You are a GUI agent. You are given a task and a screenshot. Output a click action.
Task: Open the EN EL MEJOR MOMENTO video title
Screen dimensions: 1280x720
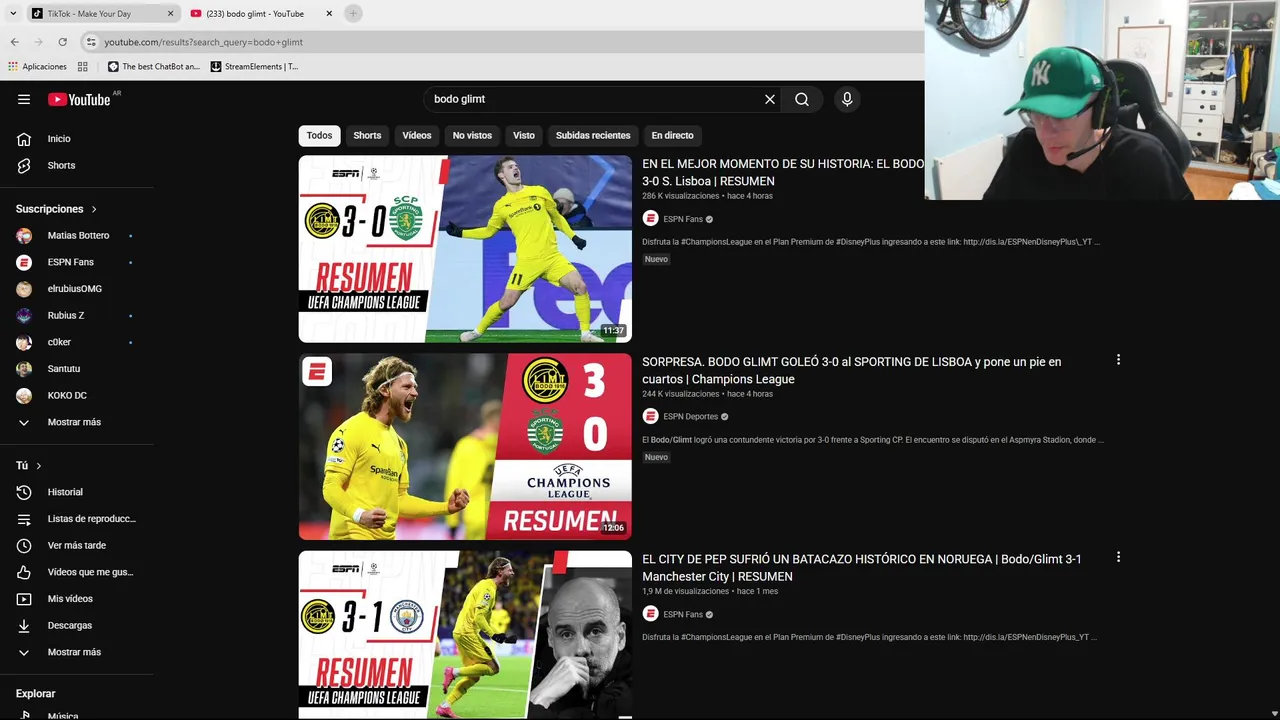tap(783, 172)
